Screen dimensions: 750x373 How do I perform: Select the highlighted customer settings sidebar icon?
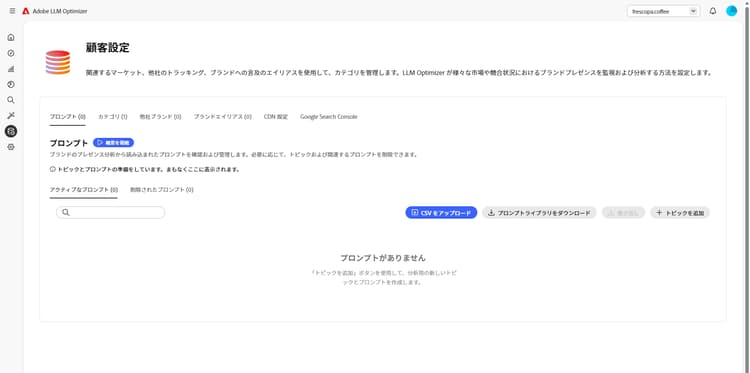(11, 131)
